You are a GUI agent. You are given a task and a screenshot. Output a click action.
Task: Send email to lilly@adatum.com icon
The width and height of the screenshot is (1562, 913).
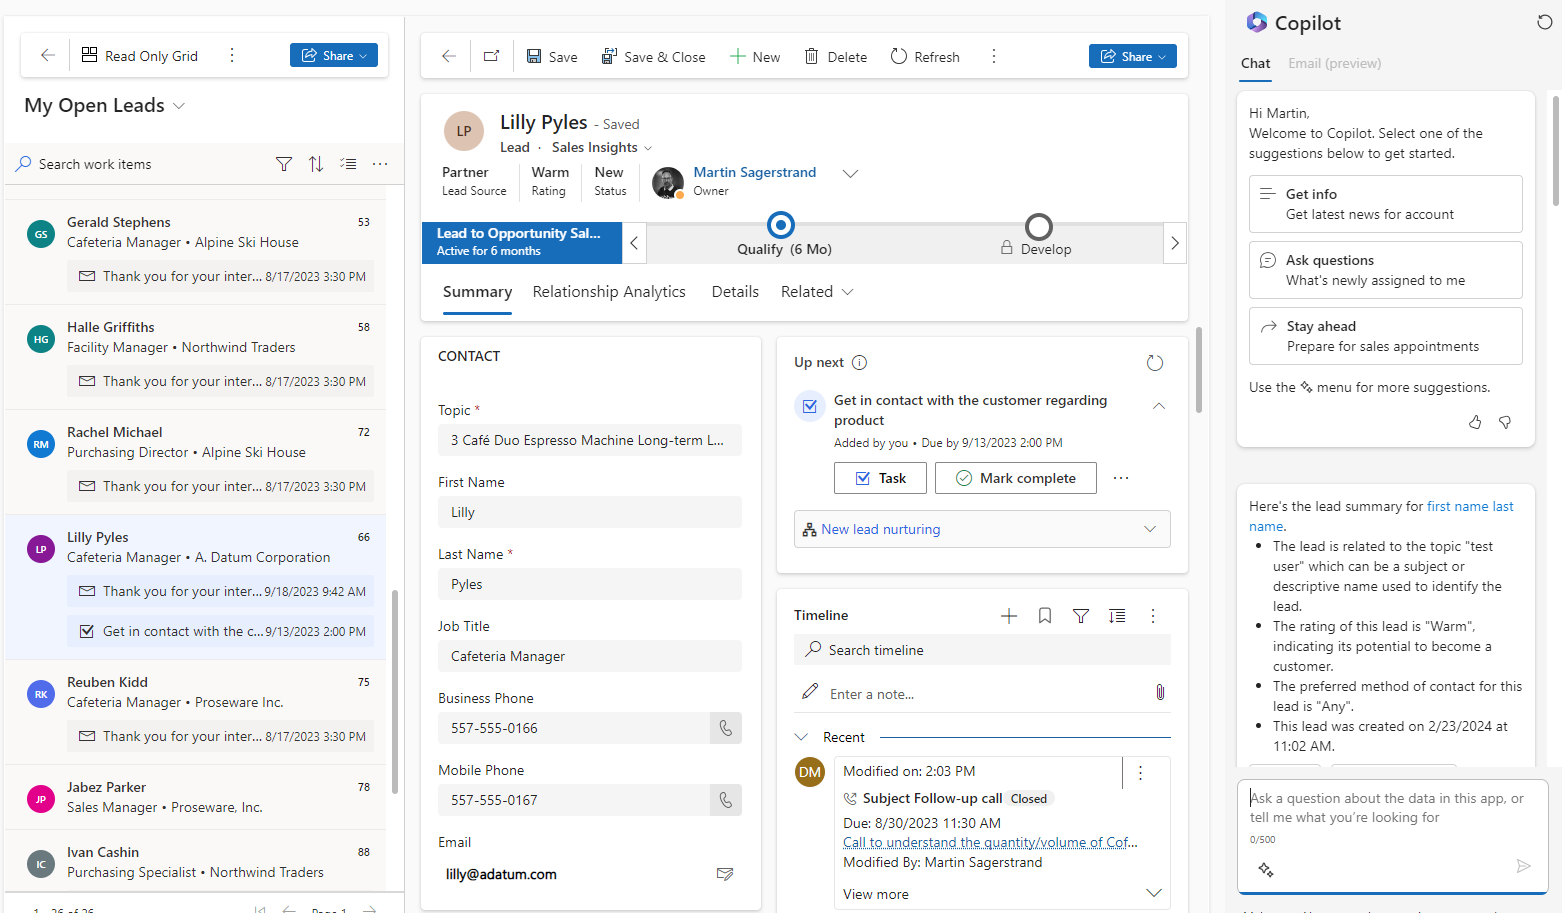(725, 874)
